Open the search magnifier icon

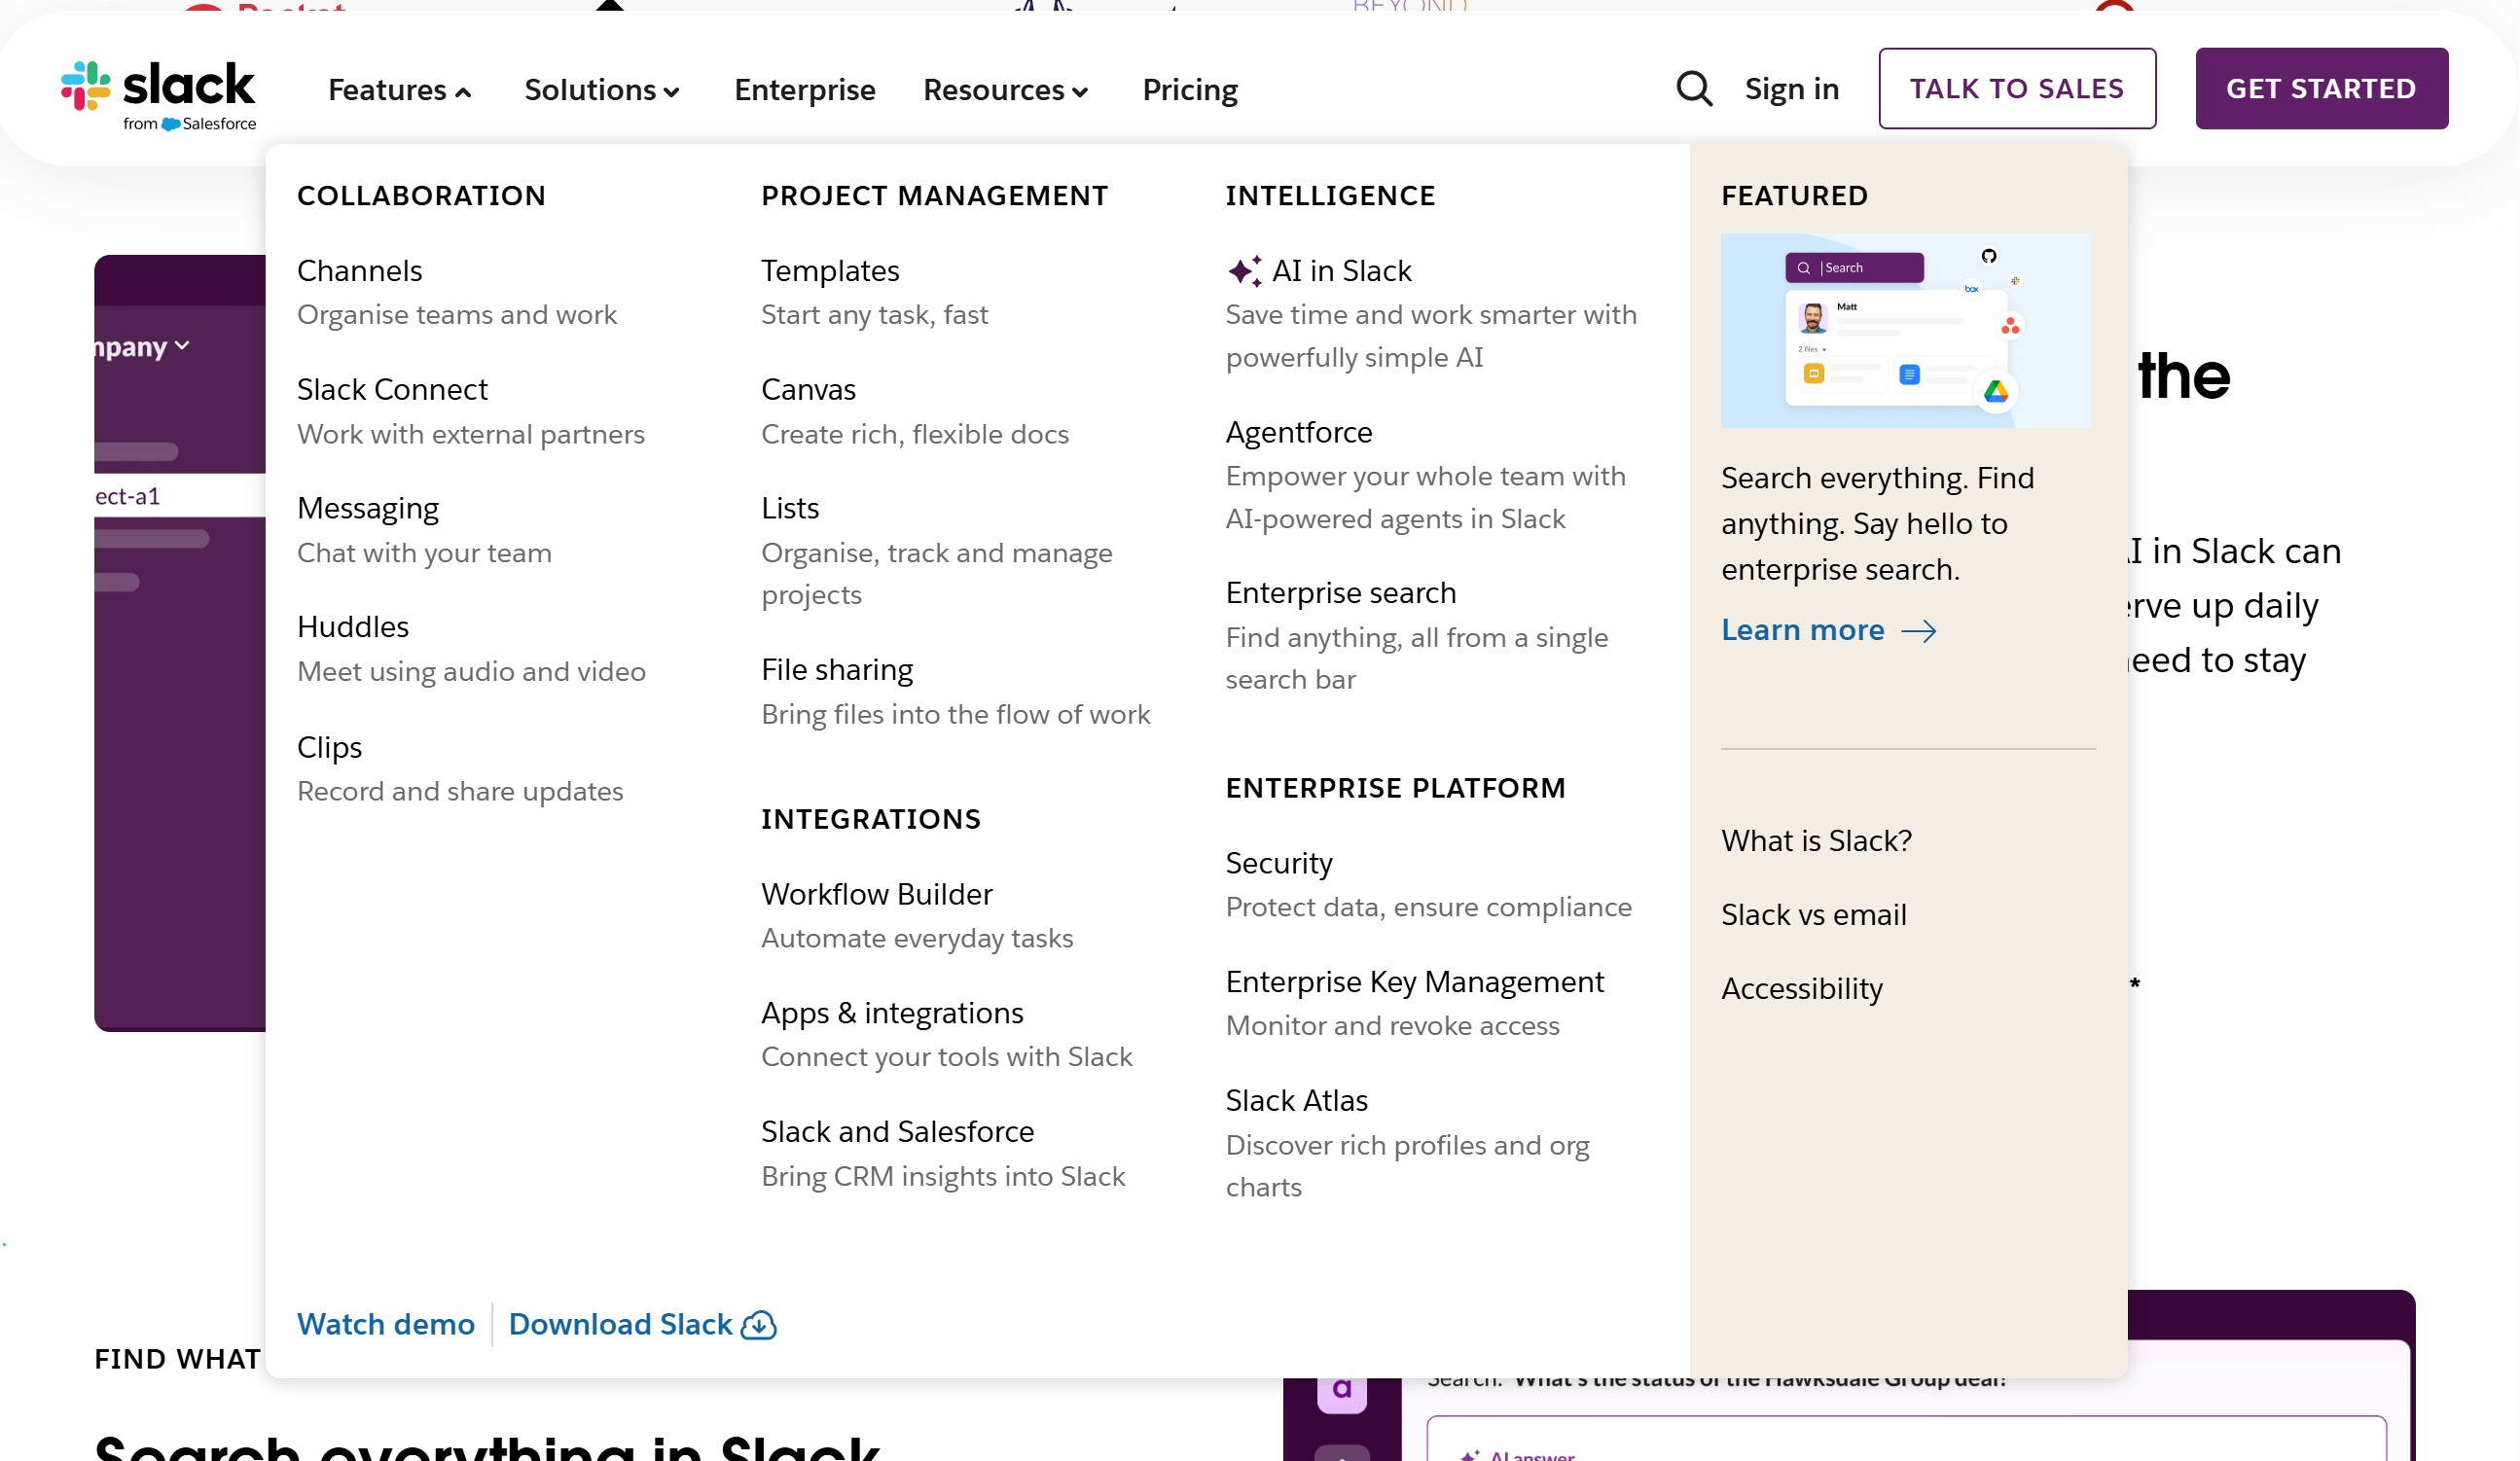click(x=1694, y=88)
